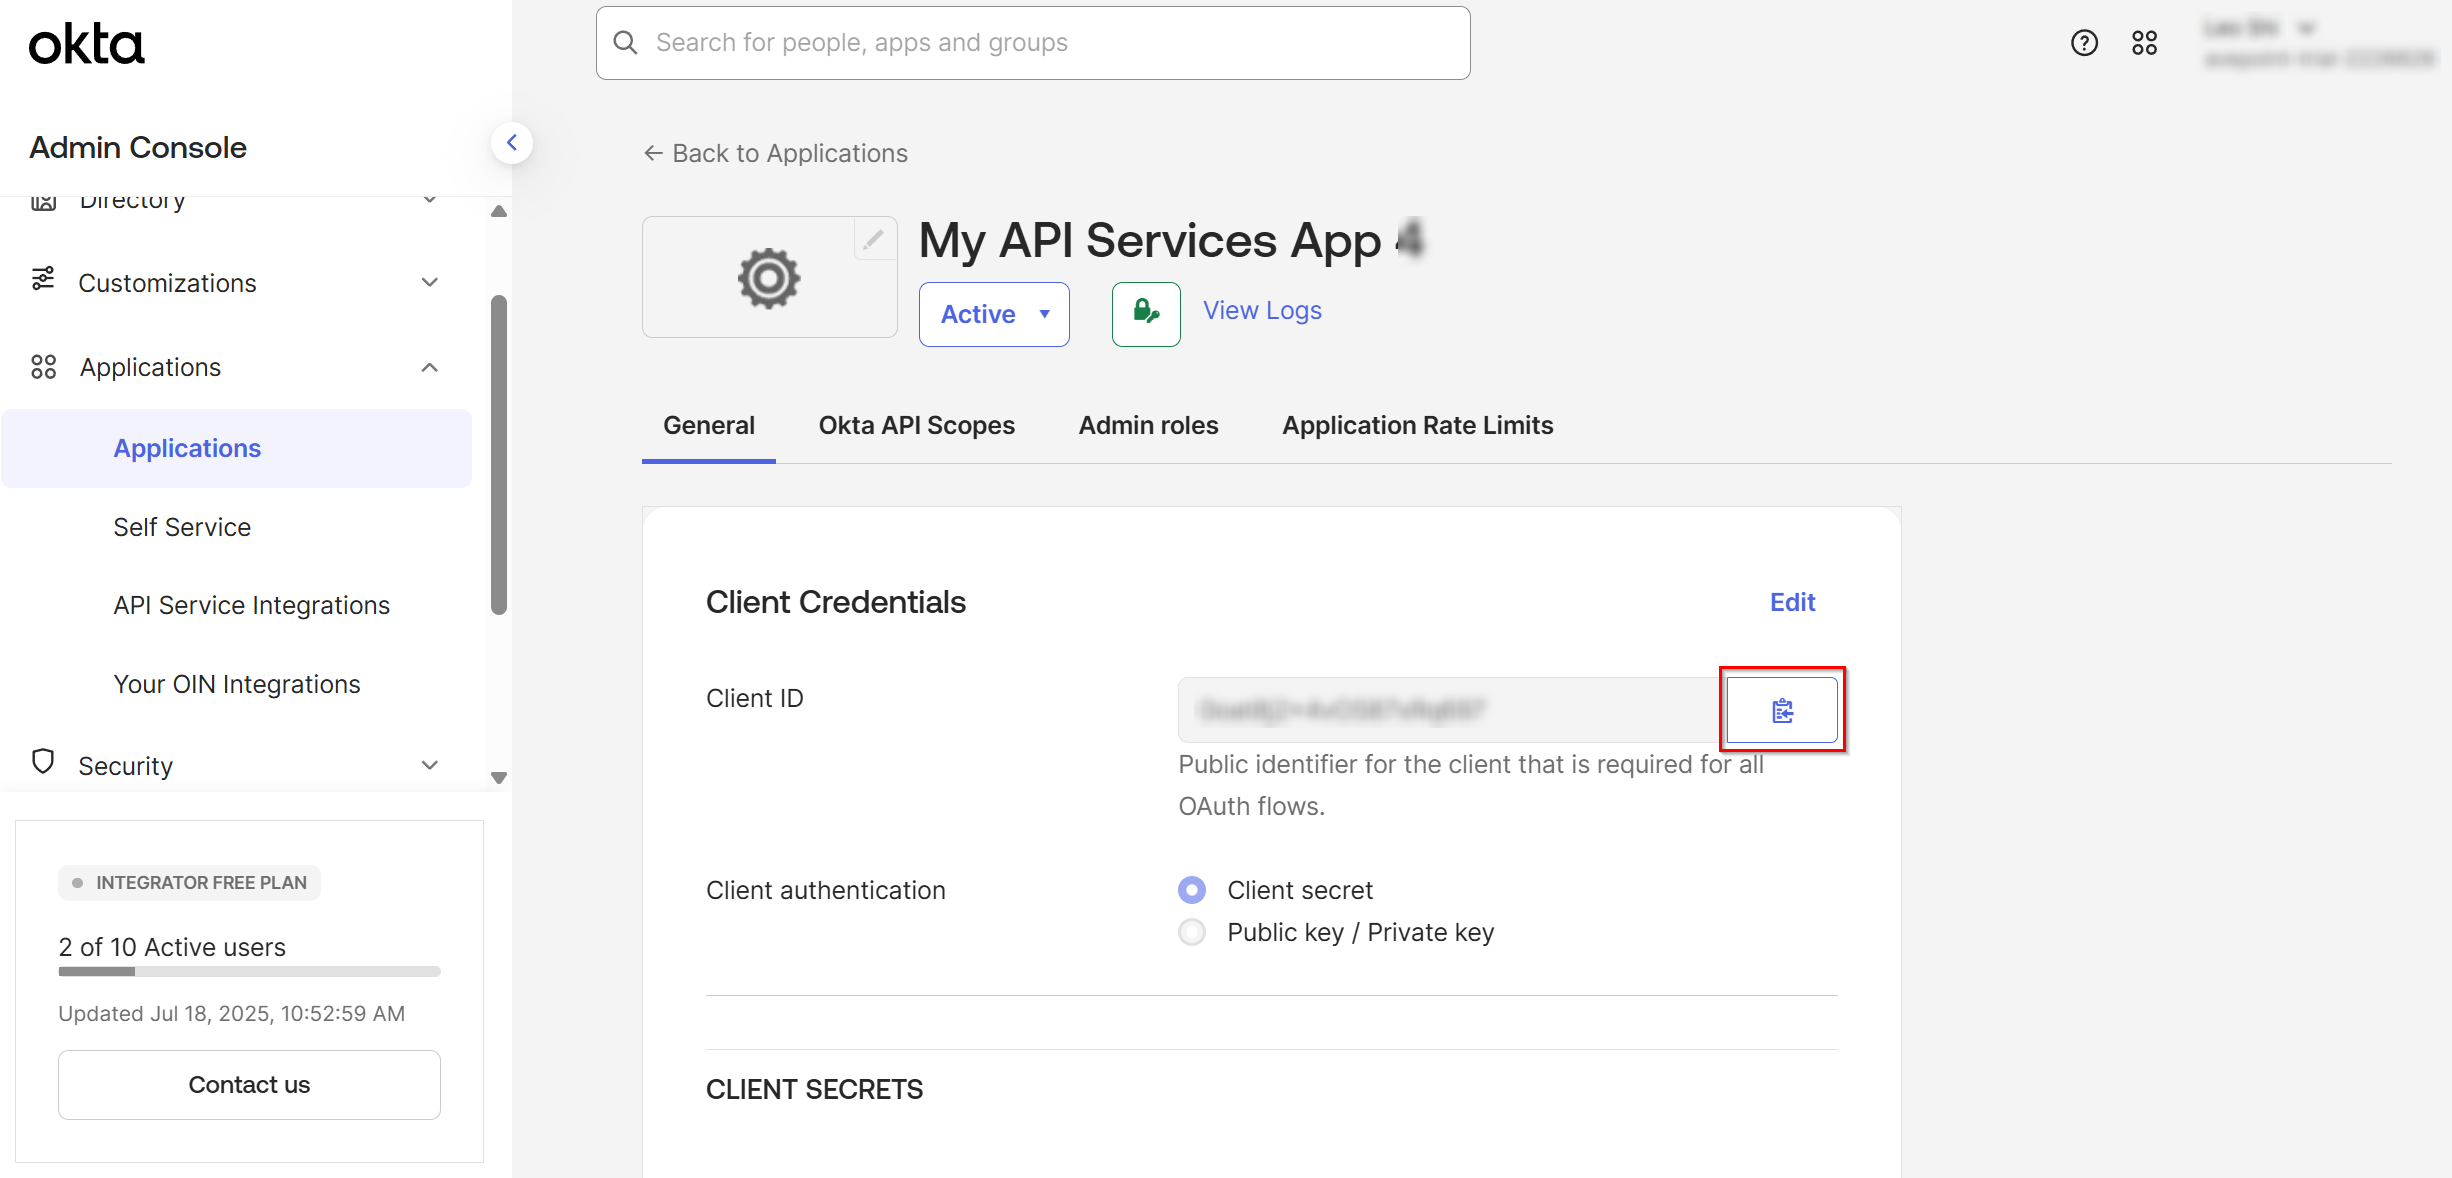Switch to the Okta API Scopes tab
The width and height of the screenshot is (2452, 1178).
coord(916,426)
